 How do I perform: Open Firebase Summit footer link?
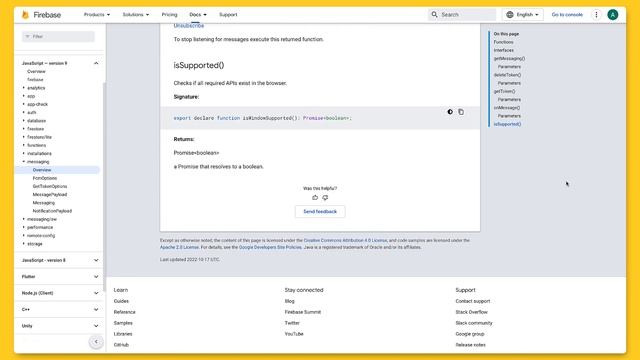(303, 312)
